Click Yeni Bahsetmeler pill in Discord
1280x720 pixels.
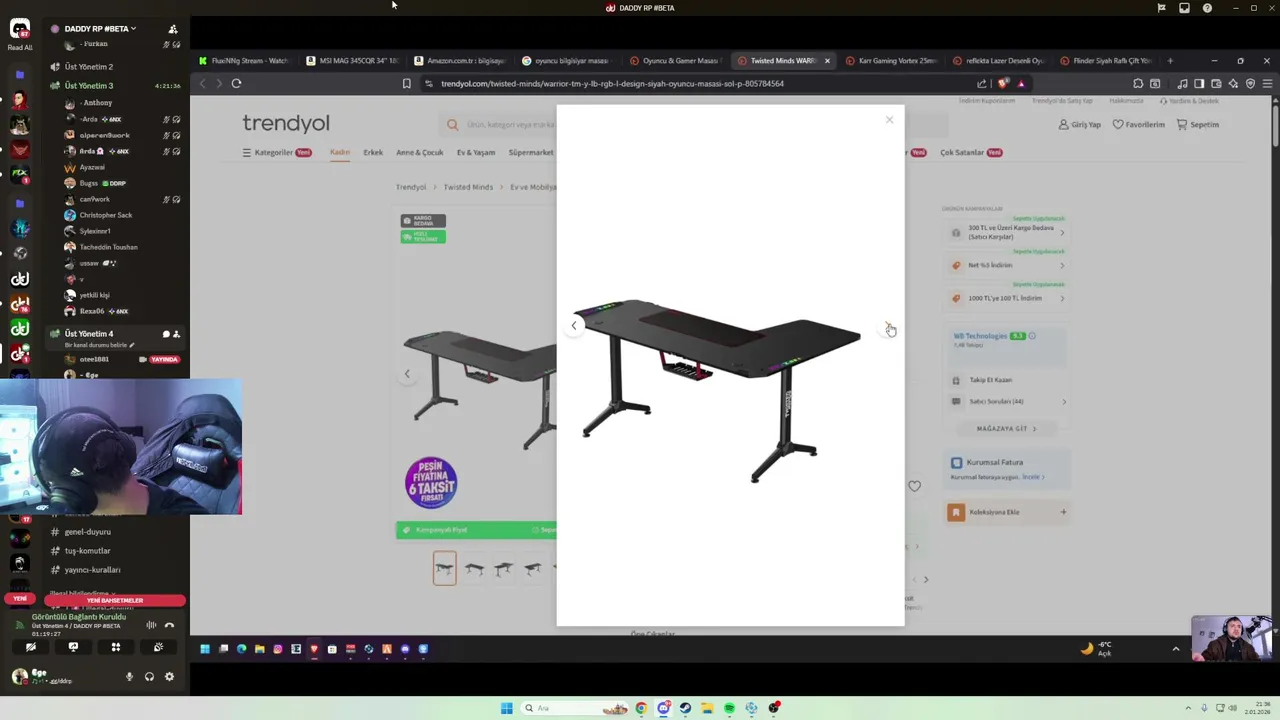(x=115, y=600)
